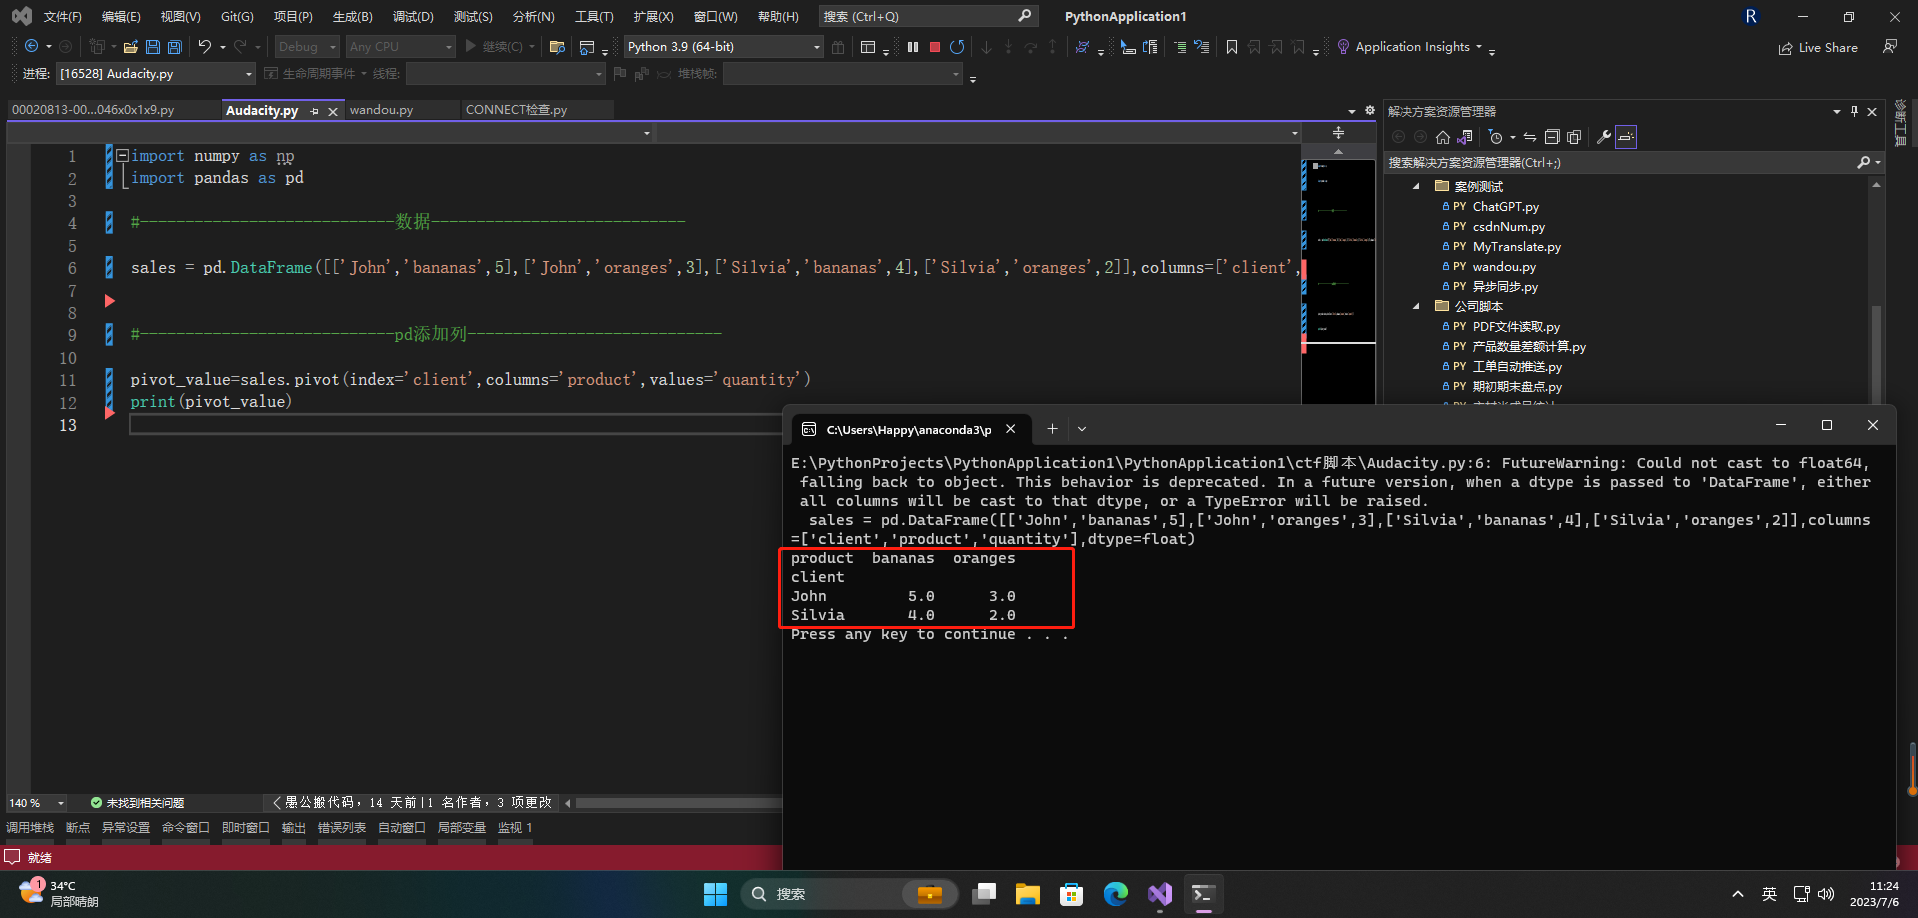Image resolution: width=1918 pixels, height=918 pixels.
Task: Collapse the 案例测试 folder in the tree
Action: click(1416, 187)
